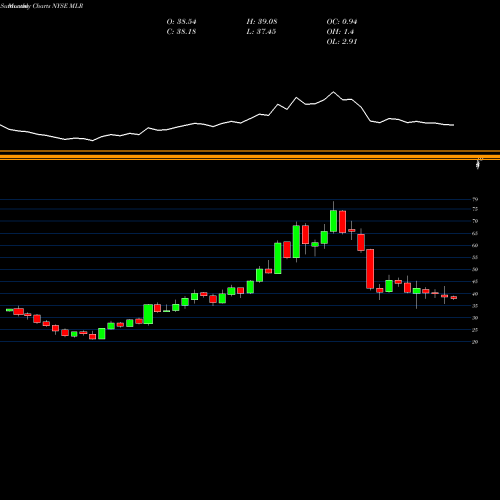Click the 'OL: 2.91' value
500x500 pixels.
[342, 42]
